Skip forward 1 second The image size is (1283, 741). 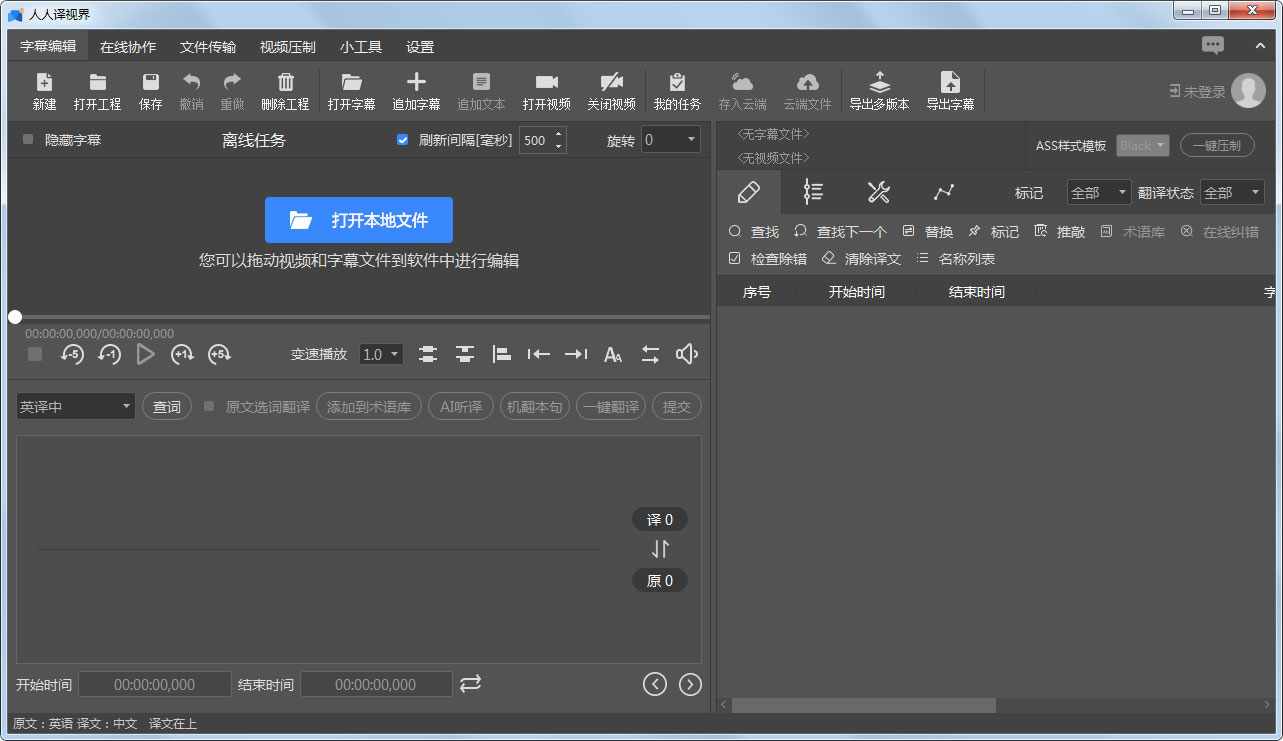point(182,354)
